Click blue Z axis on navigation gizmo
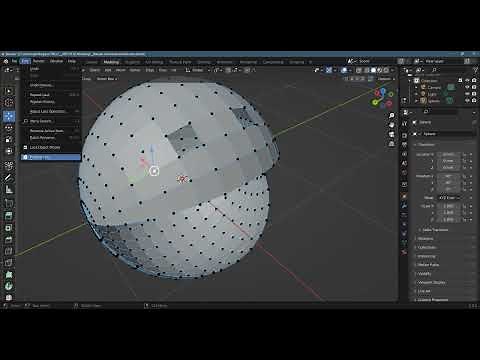This screenshot has width=480, height=360. tap(383, 91)
